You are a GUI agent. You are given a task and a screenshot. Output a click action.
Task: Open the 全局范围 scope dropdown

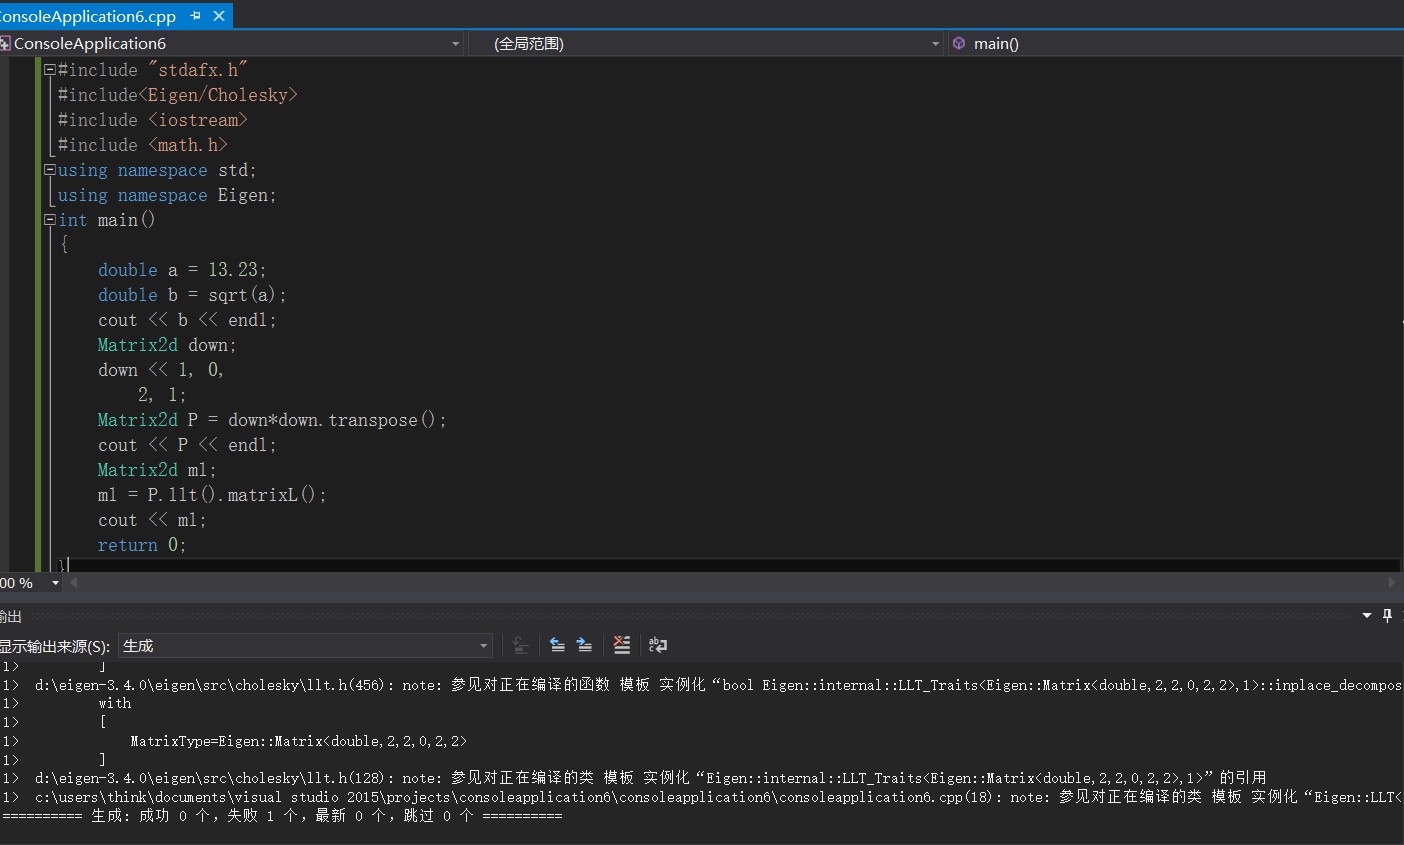pos(934,43)
